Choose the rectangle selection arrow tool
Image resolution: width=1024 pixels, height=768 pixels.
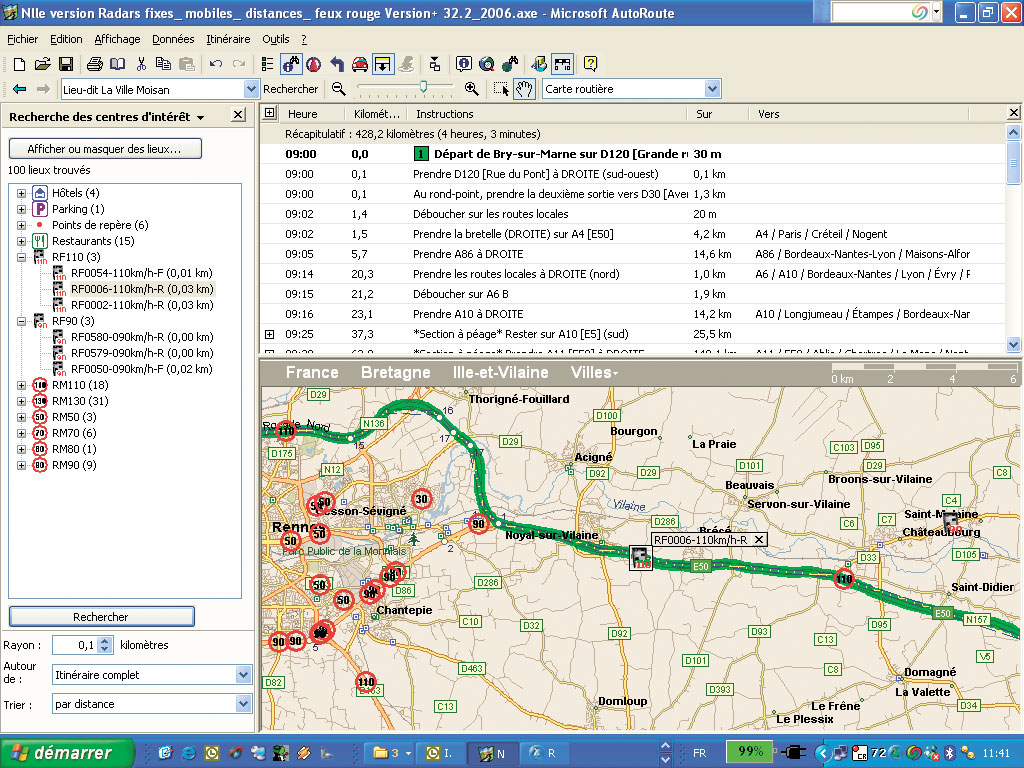point(502,89)
